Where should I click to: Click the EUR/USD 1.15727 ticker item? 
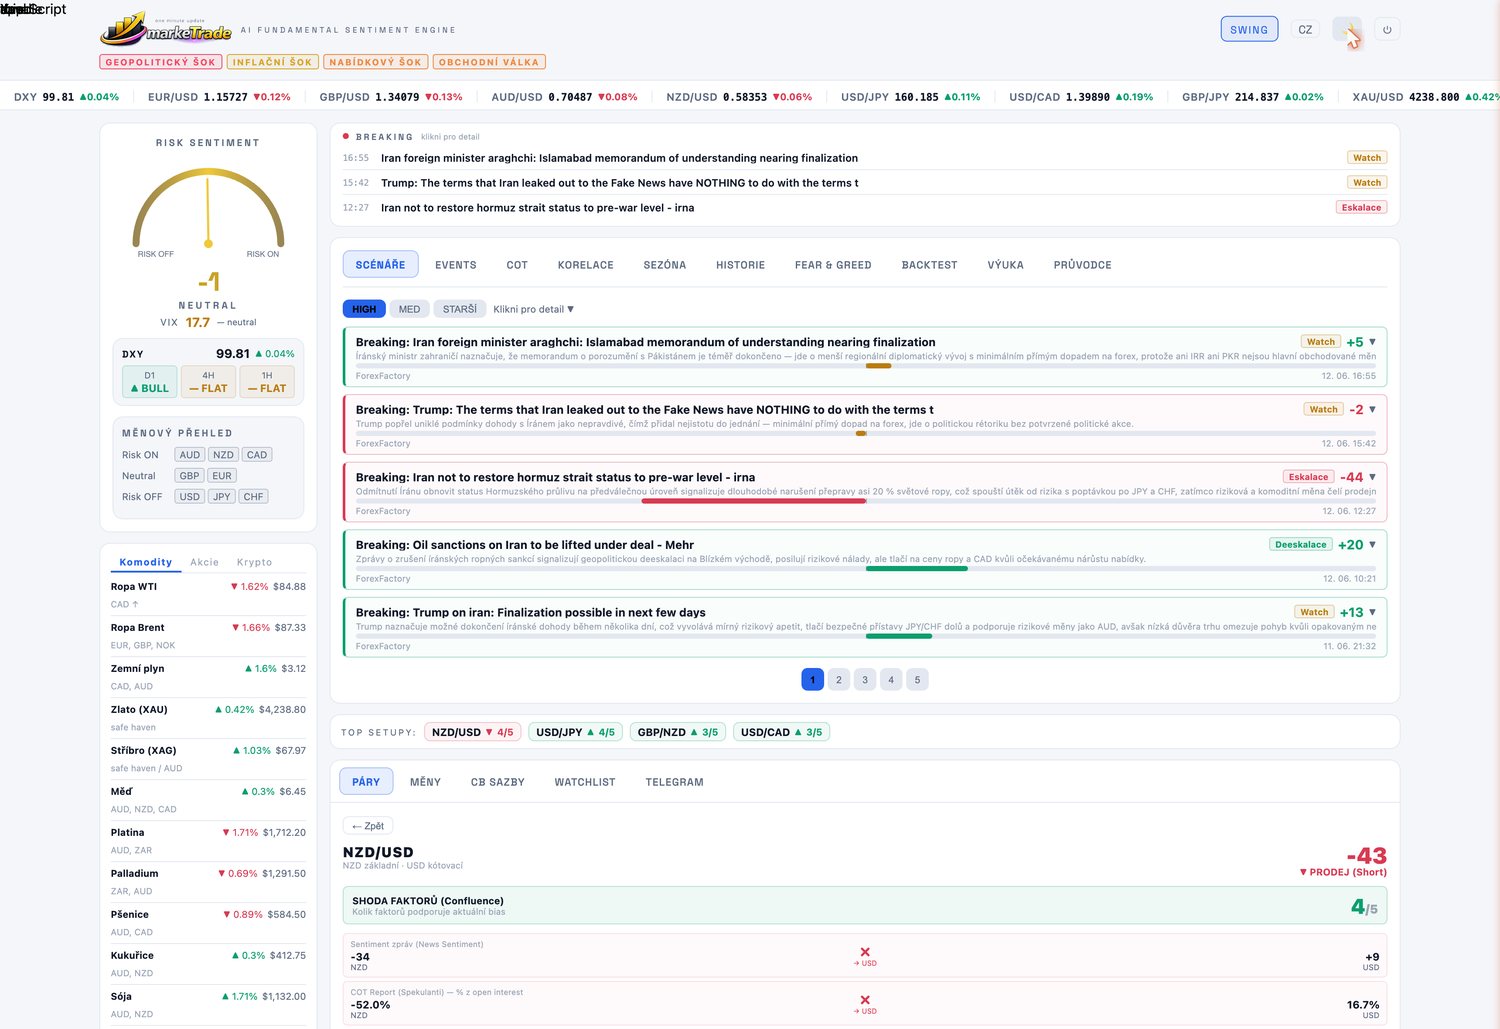click(x=219, y=97)
